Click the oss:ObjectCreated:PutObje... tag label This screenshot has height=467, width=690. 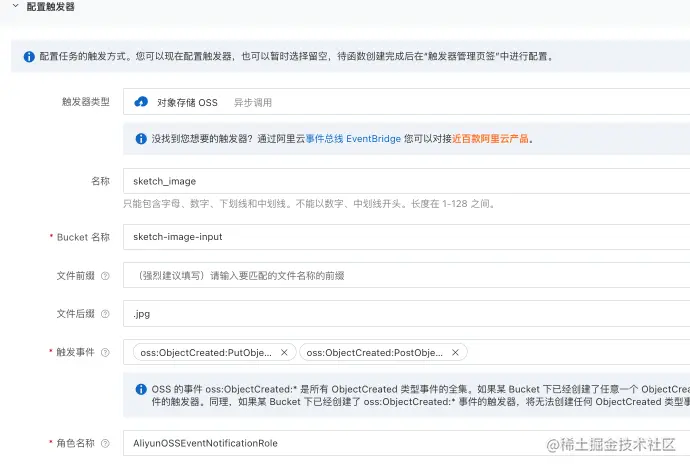coord(206,353)
